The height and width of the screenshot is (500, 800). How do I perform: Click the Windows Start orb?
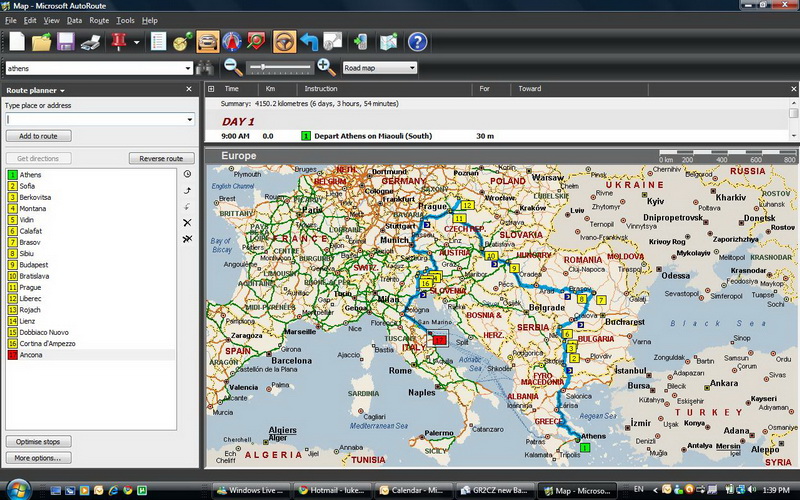[x=18, y=490]
